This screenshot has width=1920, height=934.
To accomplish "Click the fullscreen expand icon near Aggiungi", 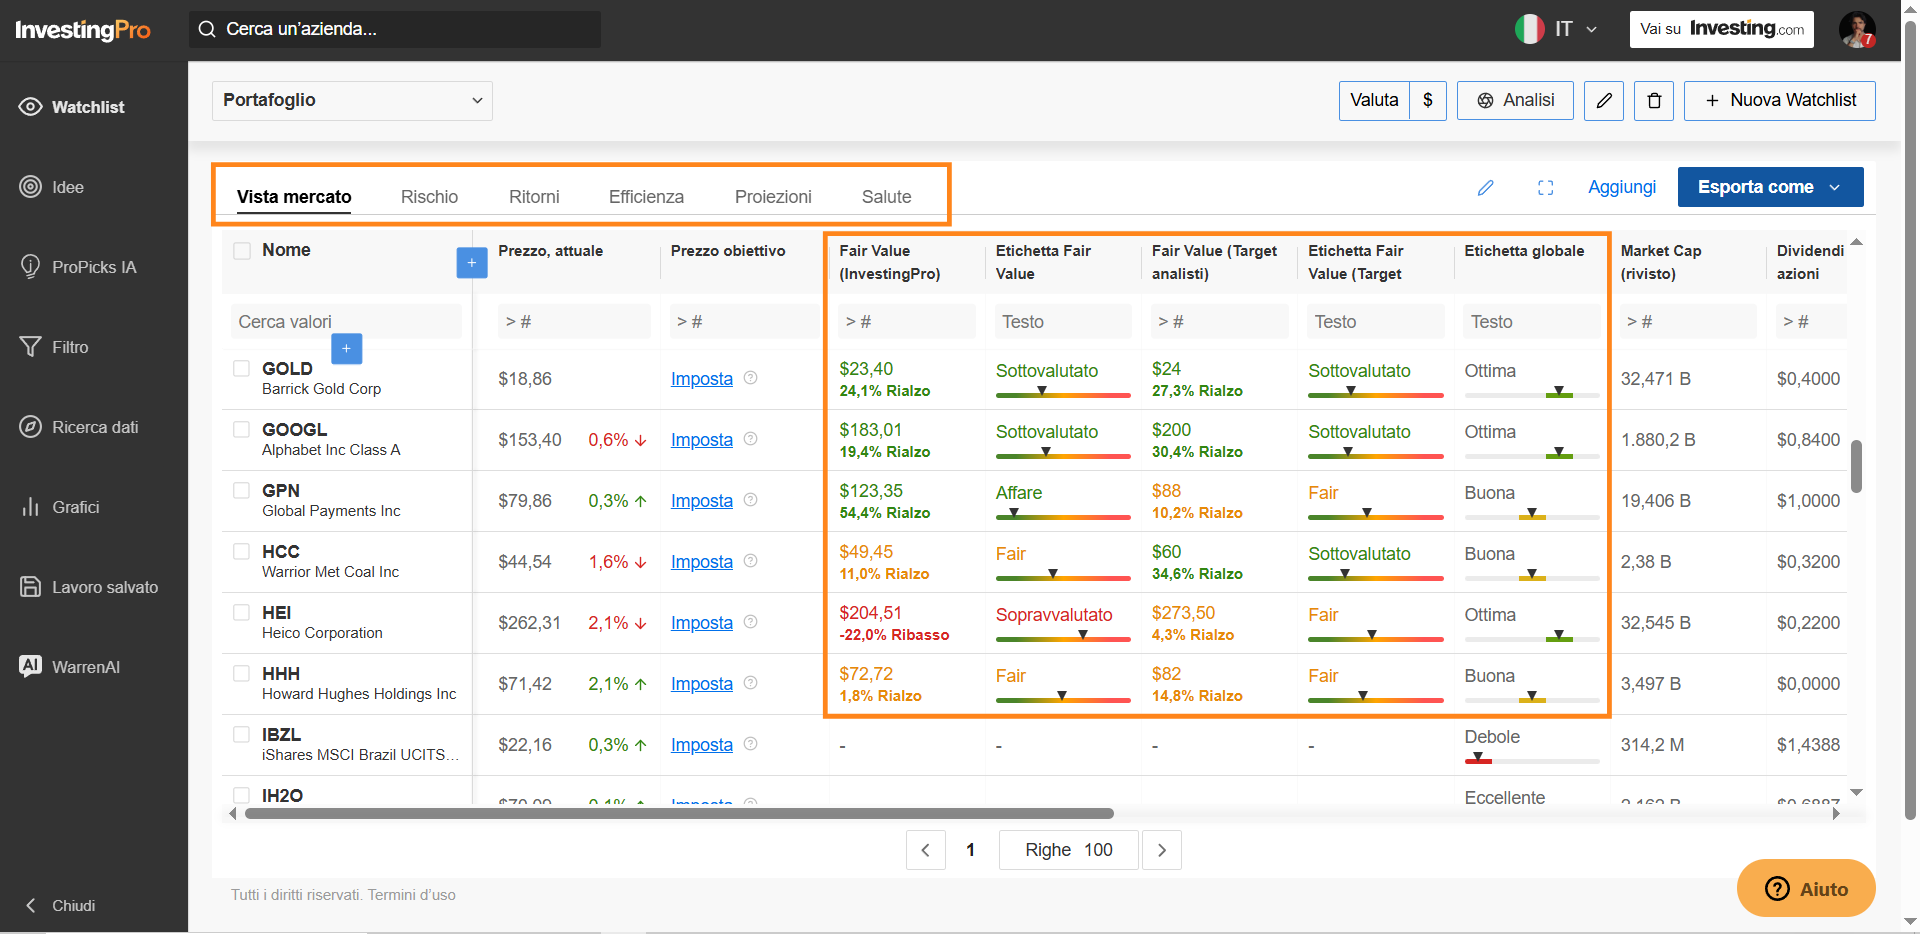I will (1546, 187).
